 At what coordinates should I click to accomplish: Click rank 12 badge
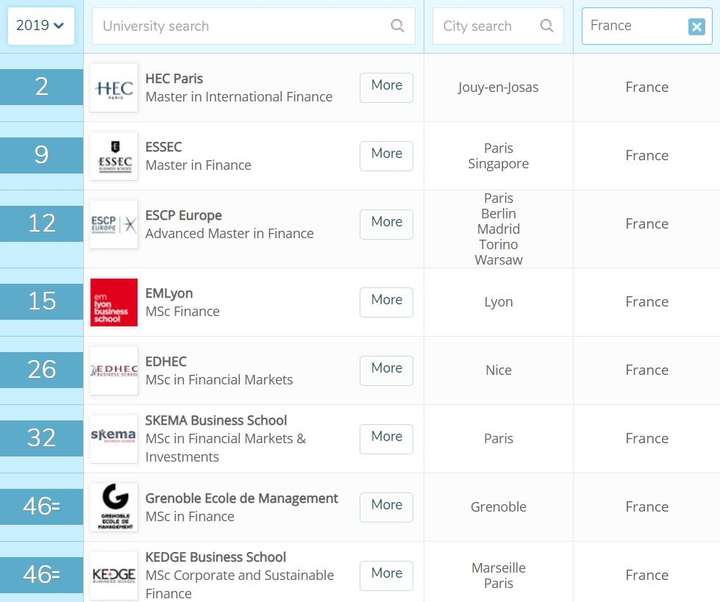(41, 224)
